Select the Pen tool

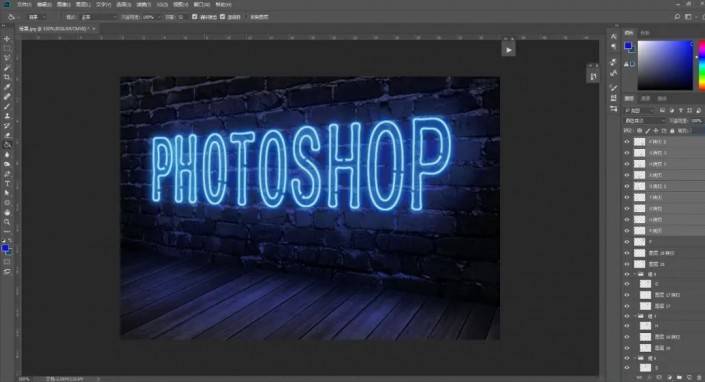[7, 174]
